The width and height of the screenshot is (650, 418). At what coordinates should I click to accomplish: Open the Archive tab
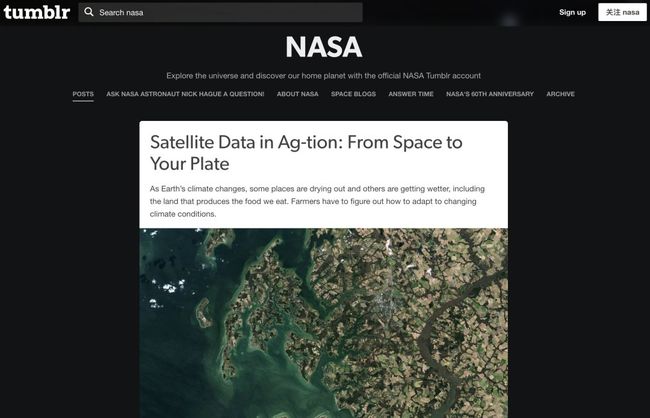(x=560, y=94)
